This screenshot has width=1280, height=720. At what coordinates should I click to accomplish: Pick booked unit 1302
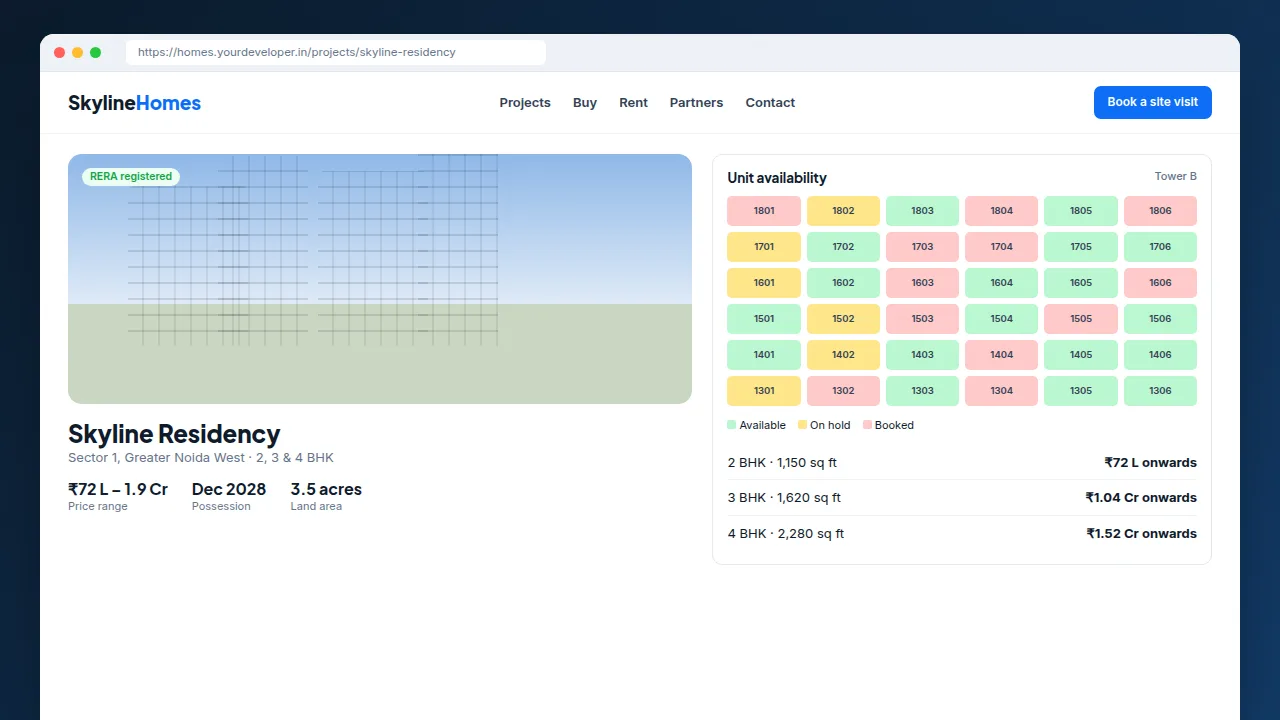point(843,391)
